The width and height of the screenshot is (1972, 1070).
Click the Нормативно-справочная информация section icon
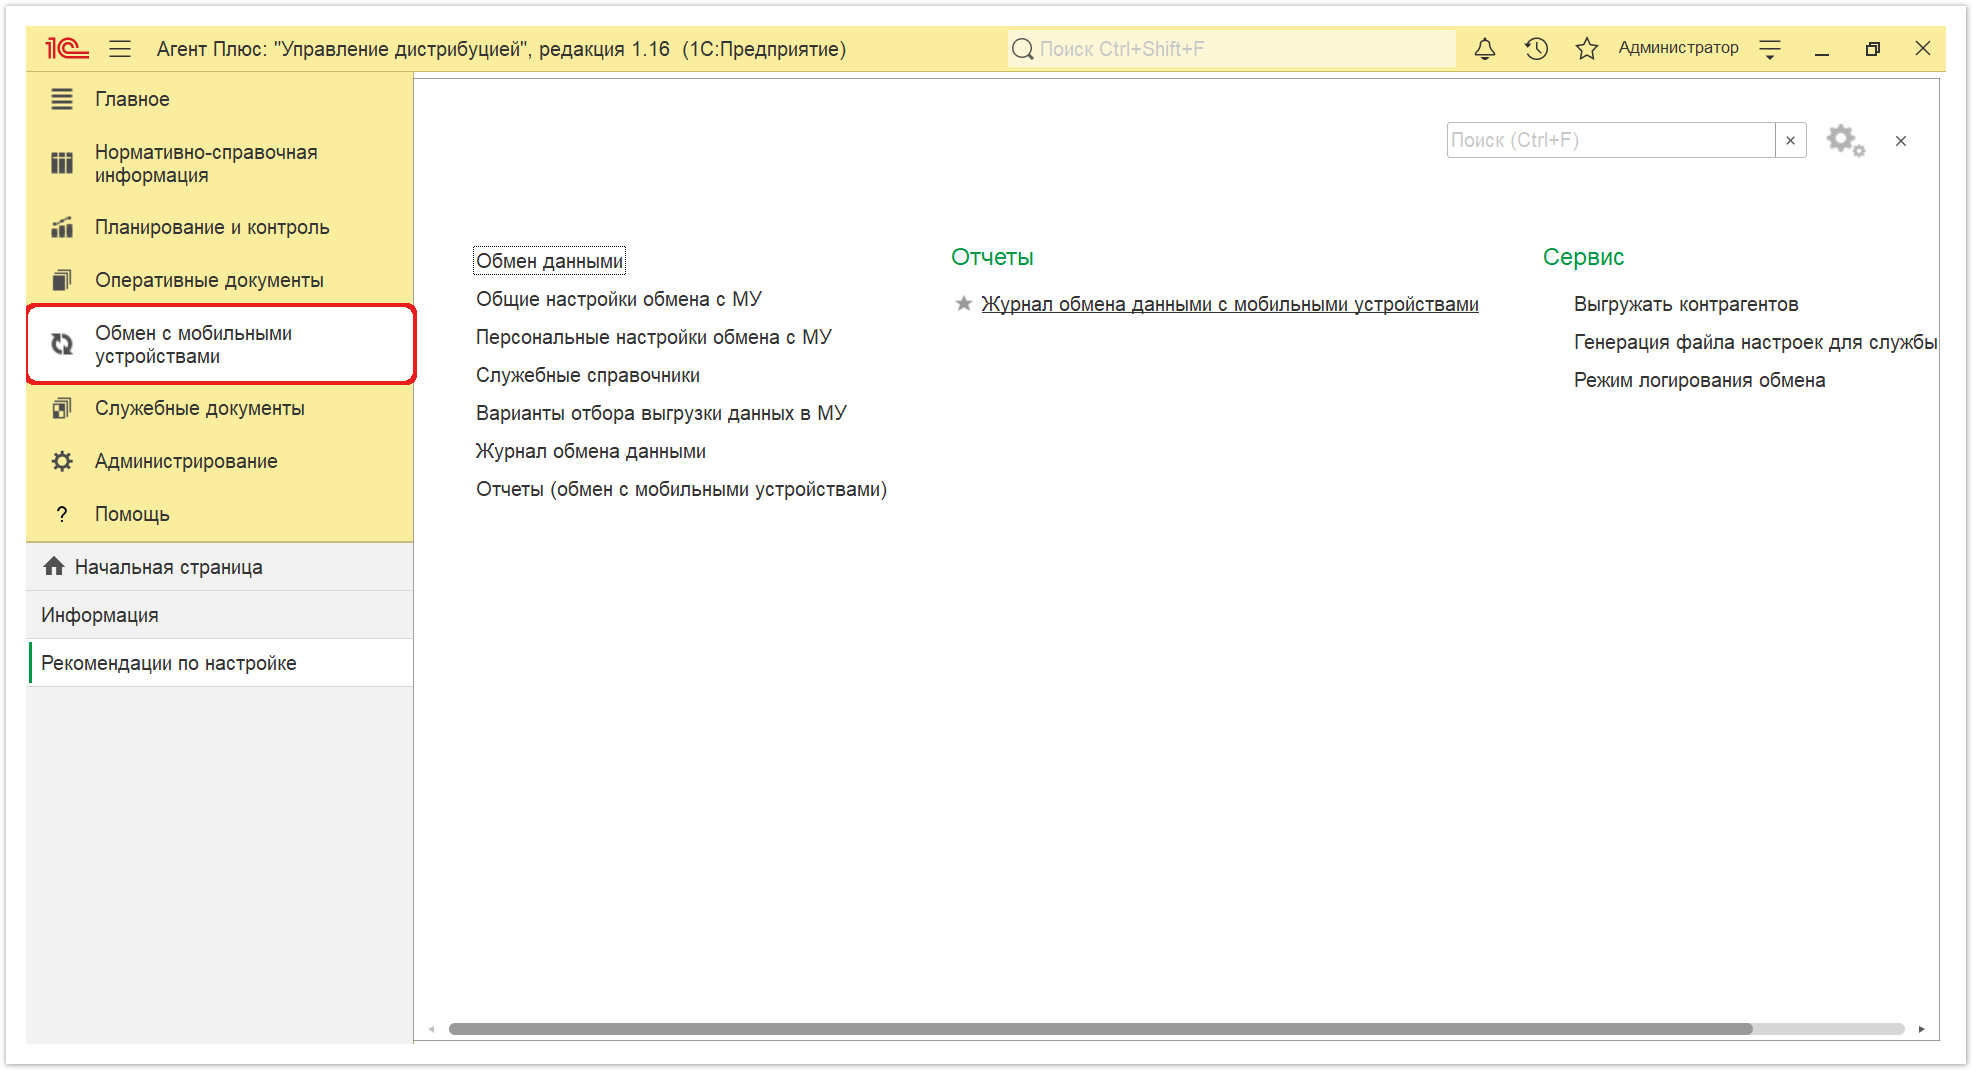(x=62, y=163)
